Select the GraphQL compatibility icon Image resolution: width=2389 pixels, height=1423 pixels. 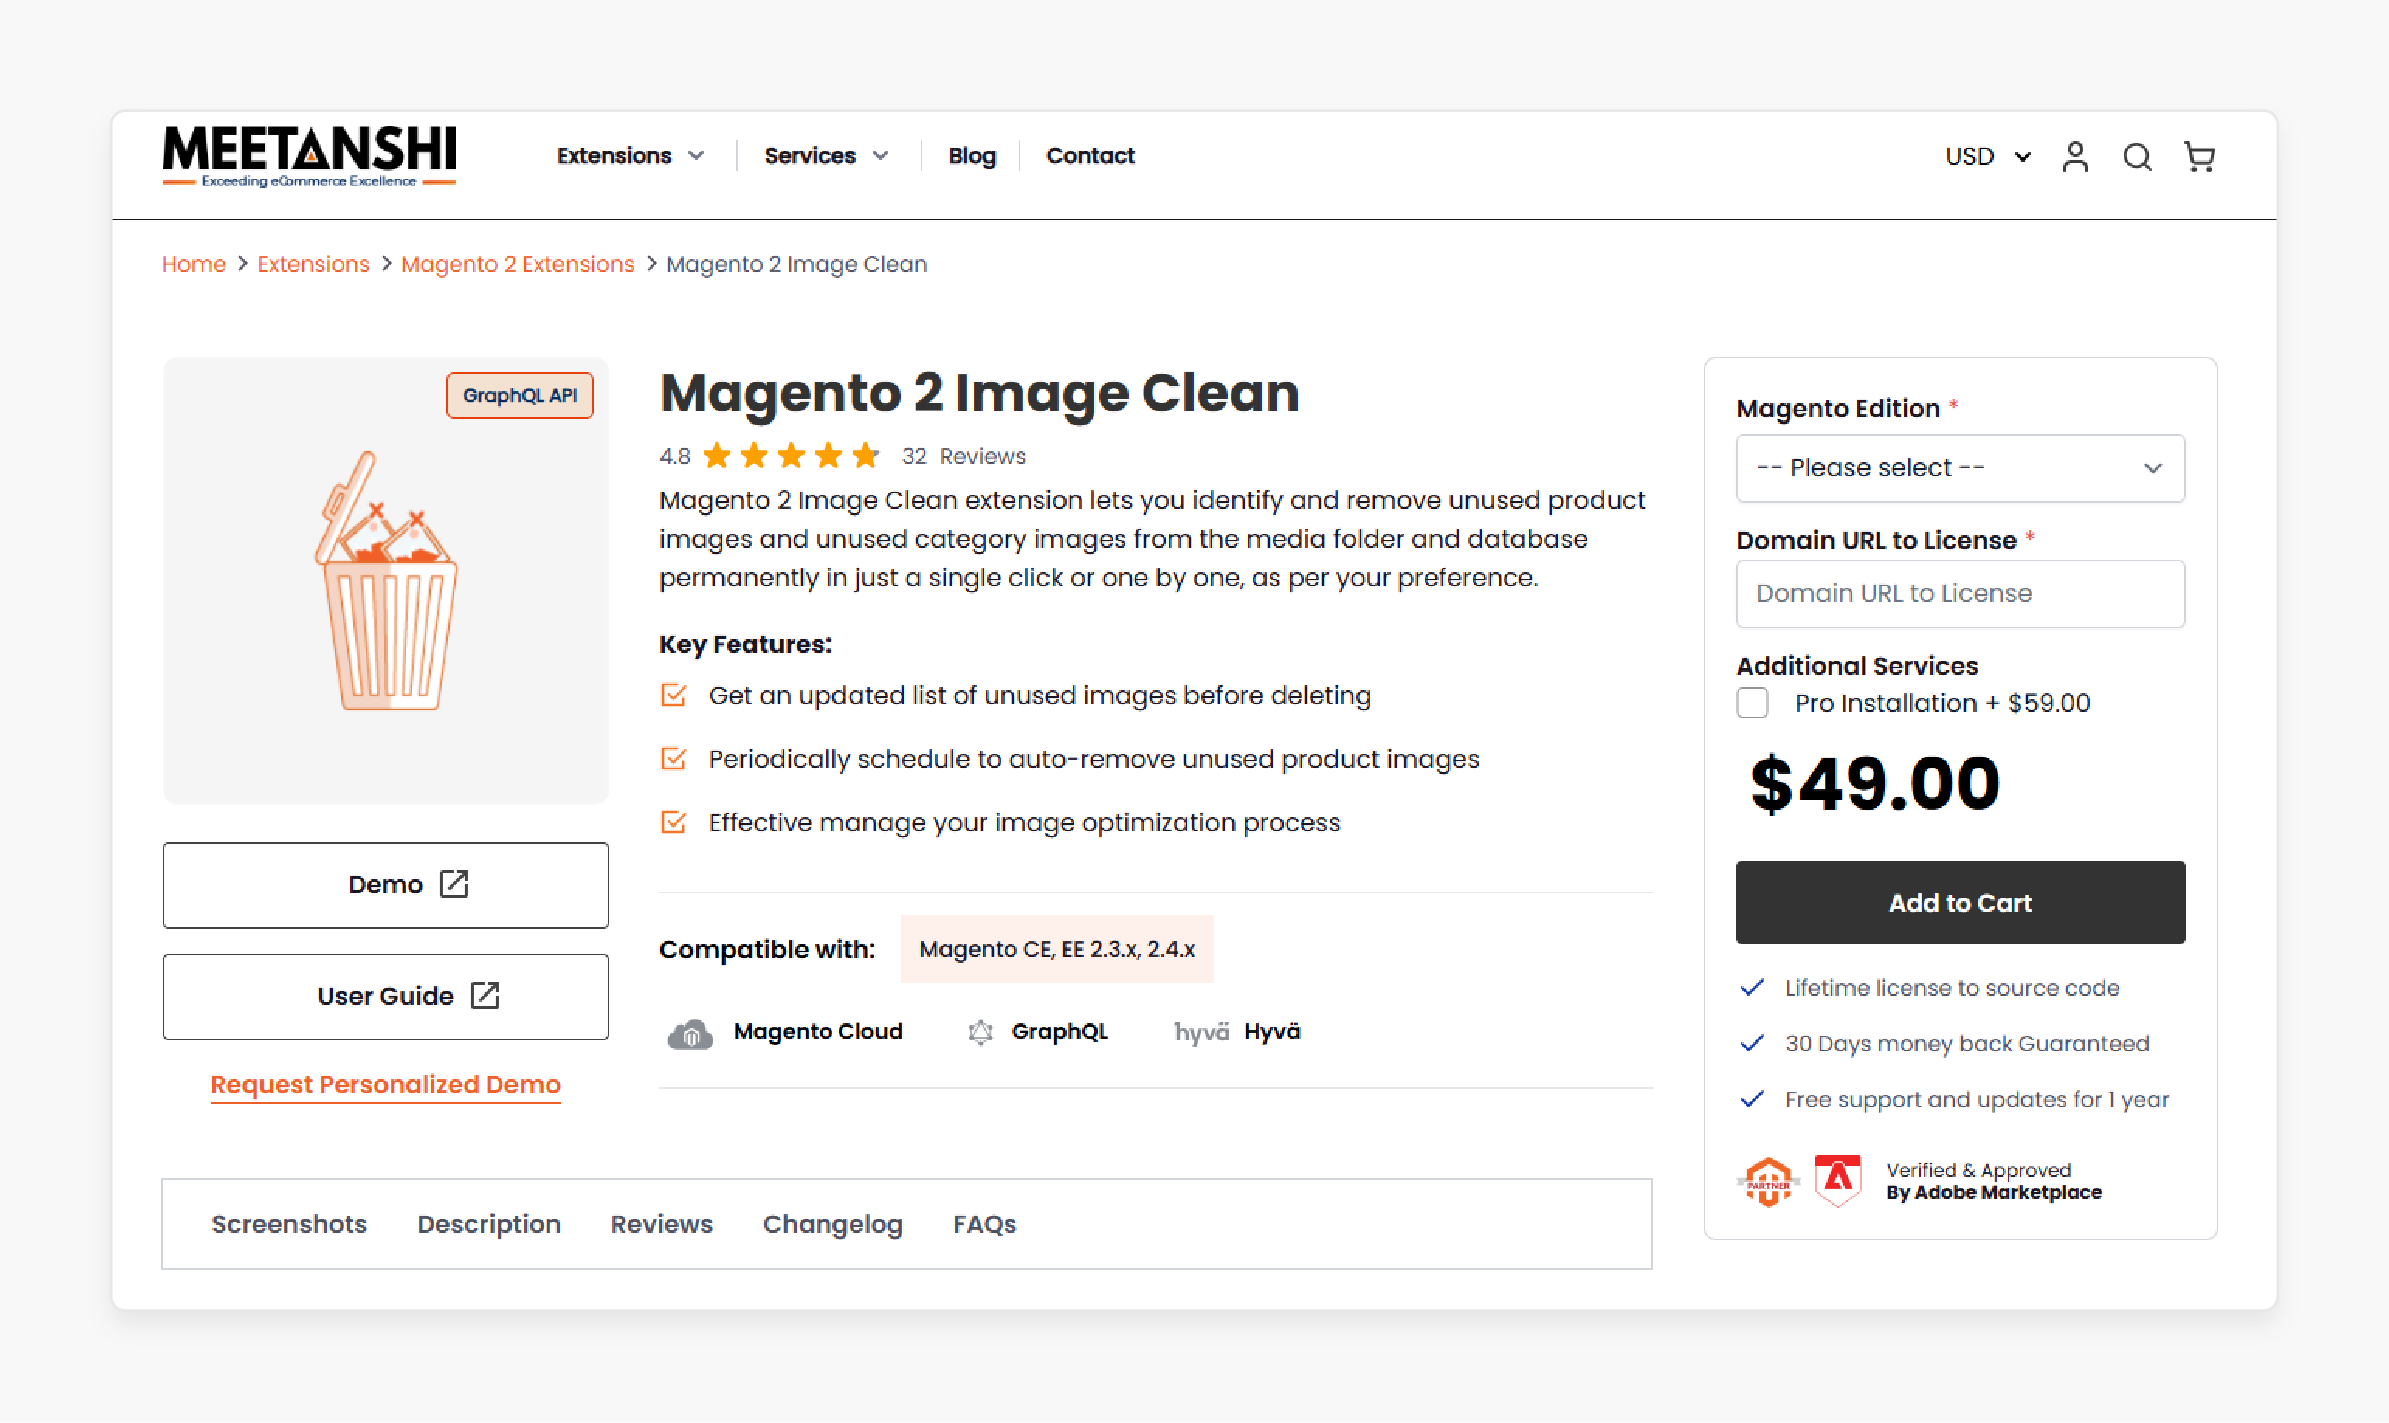[981, 1031]
